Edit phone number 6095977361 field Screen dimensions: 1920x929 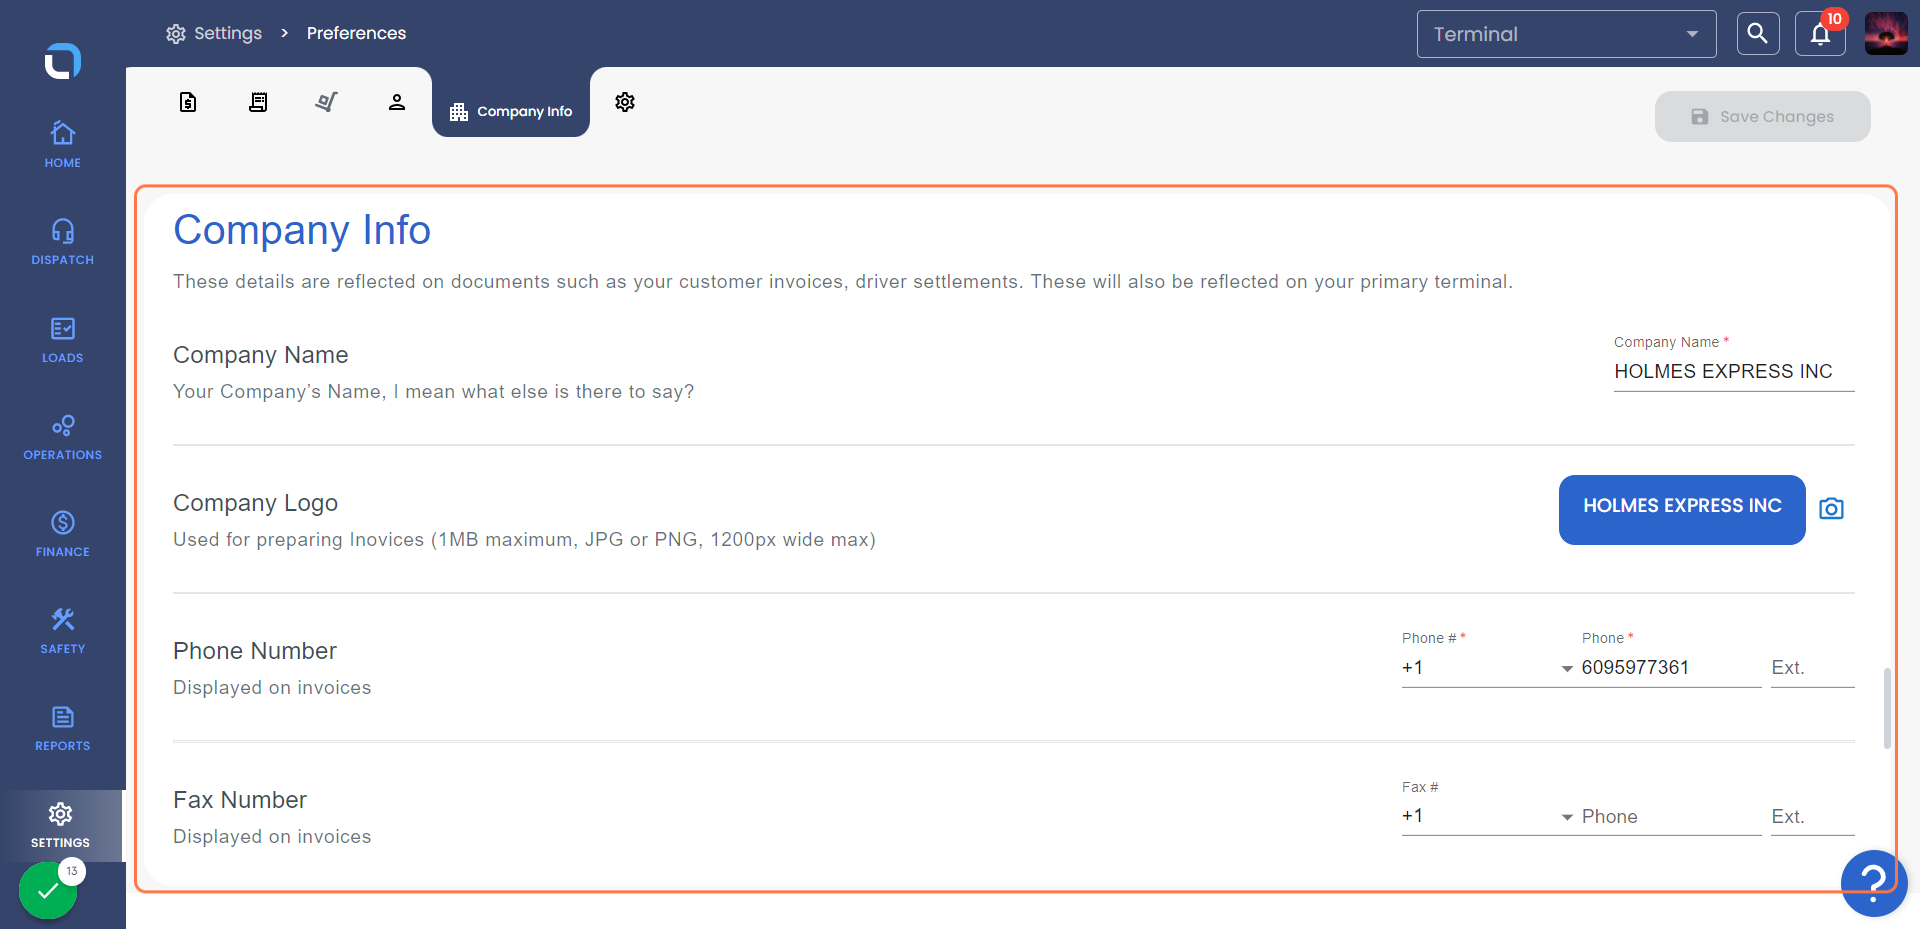(x=1670, y=668)
